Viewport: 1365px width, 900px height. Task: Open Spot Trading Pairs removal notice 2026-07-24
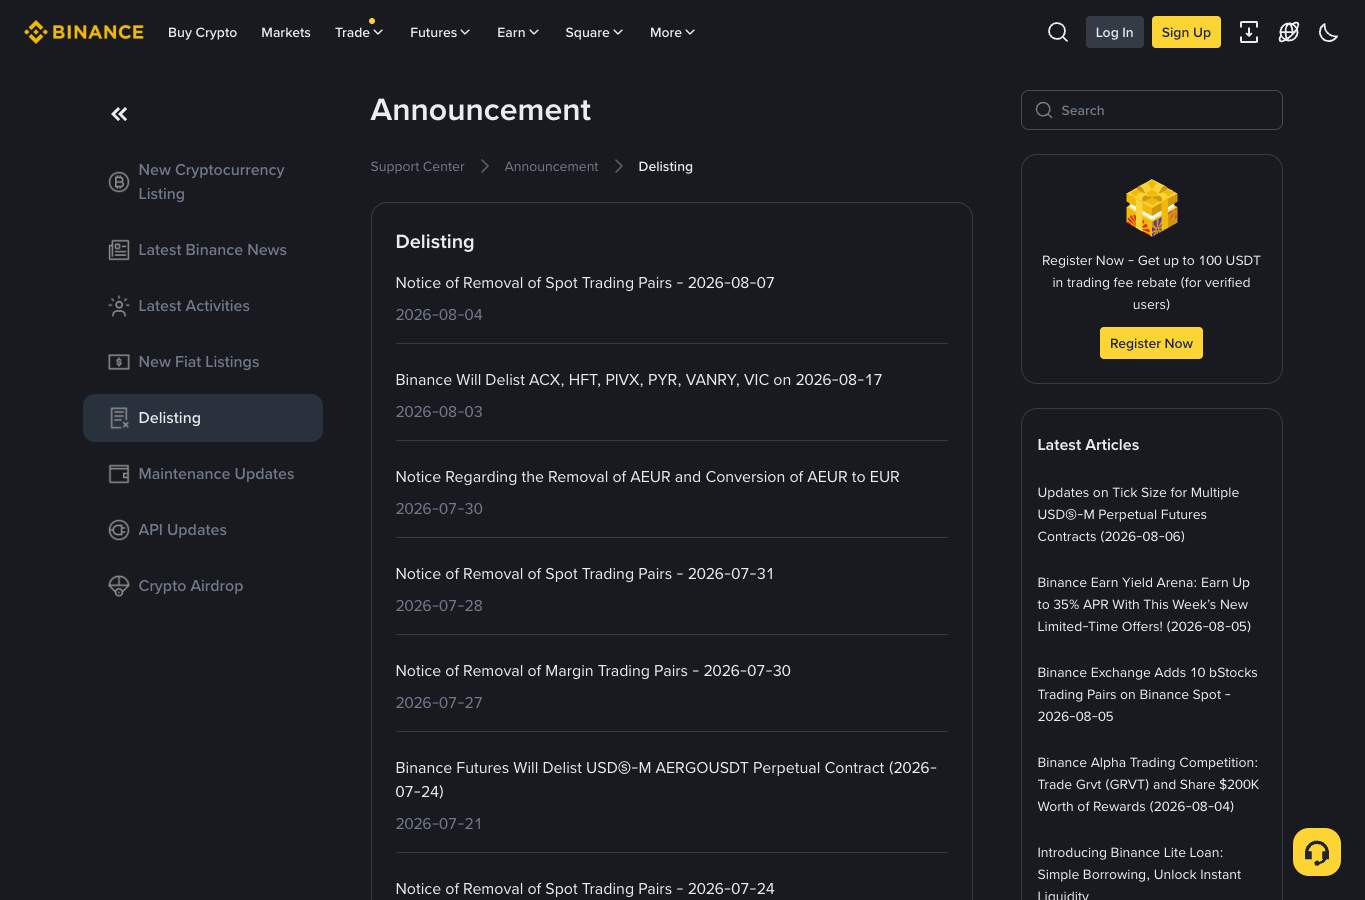click(x=585, y=889)
